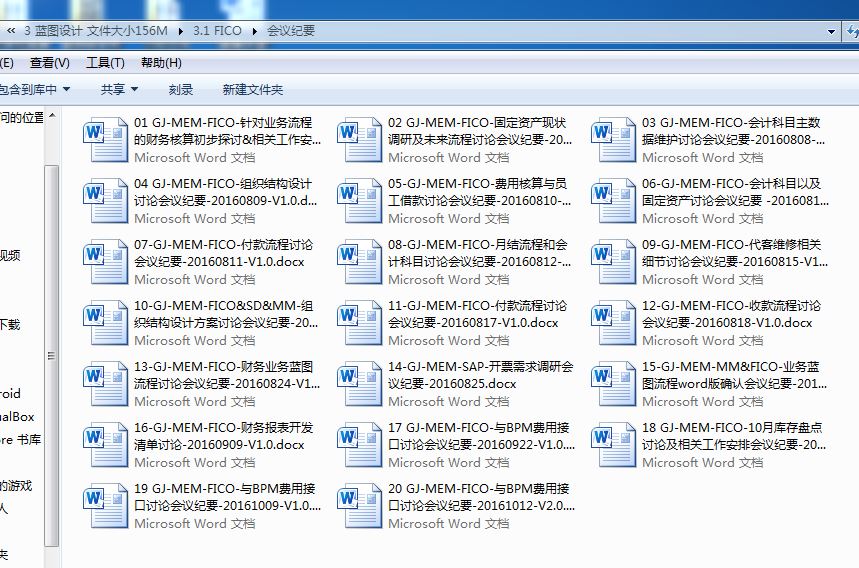Select file name 口讨论会议纪要-20161009-V1.0....
Screen dimensions: 859x568
(227, 506)
